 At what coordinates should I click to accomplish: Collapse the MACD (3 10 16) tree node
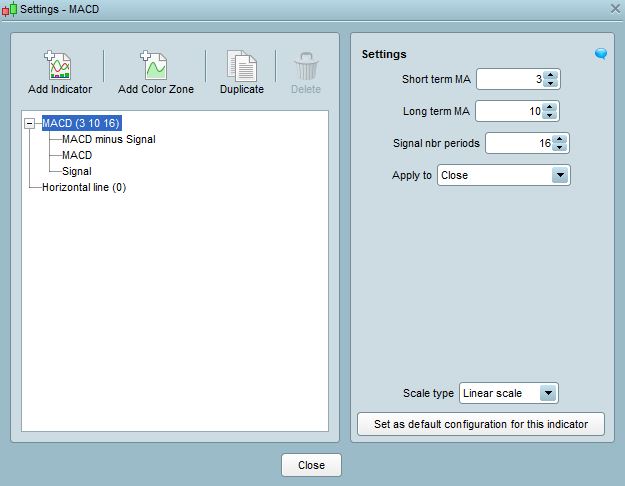(x=29, y=123)
